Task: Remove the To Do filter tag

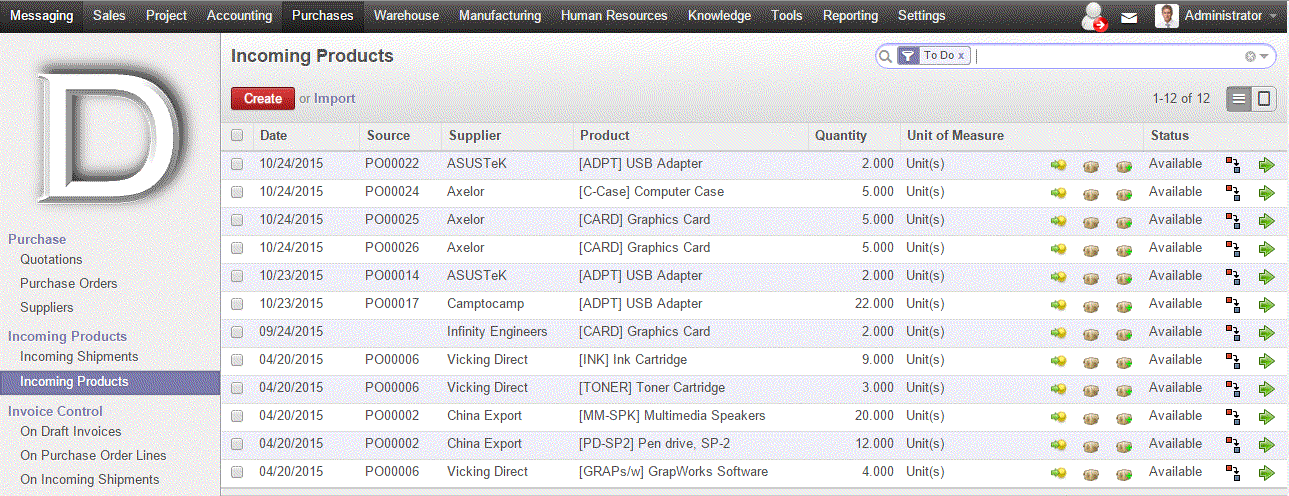Action: [961, 56]
